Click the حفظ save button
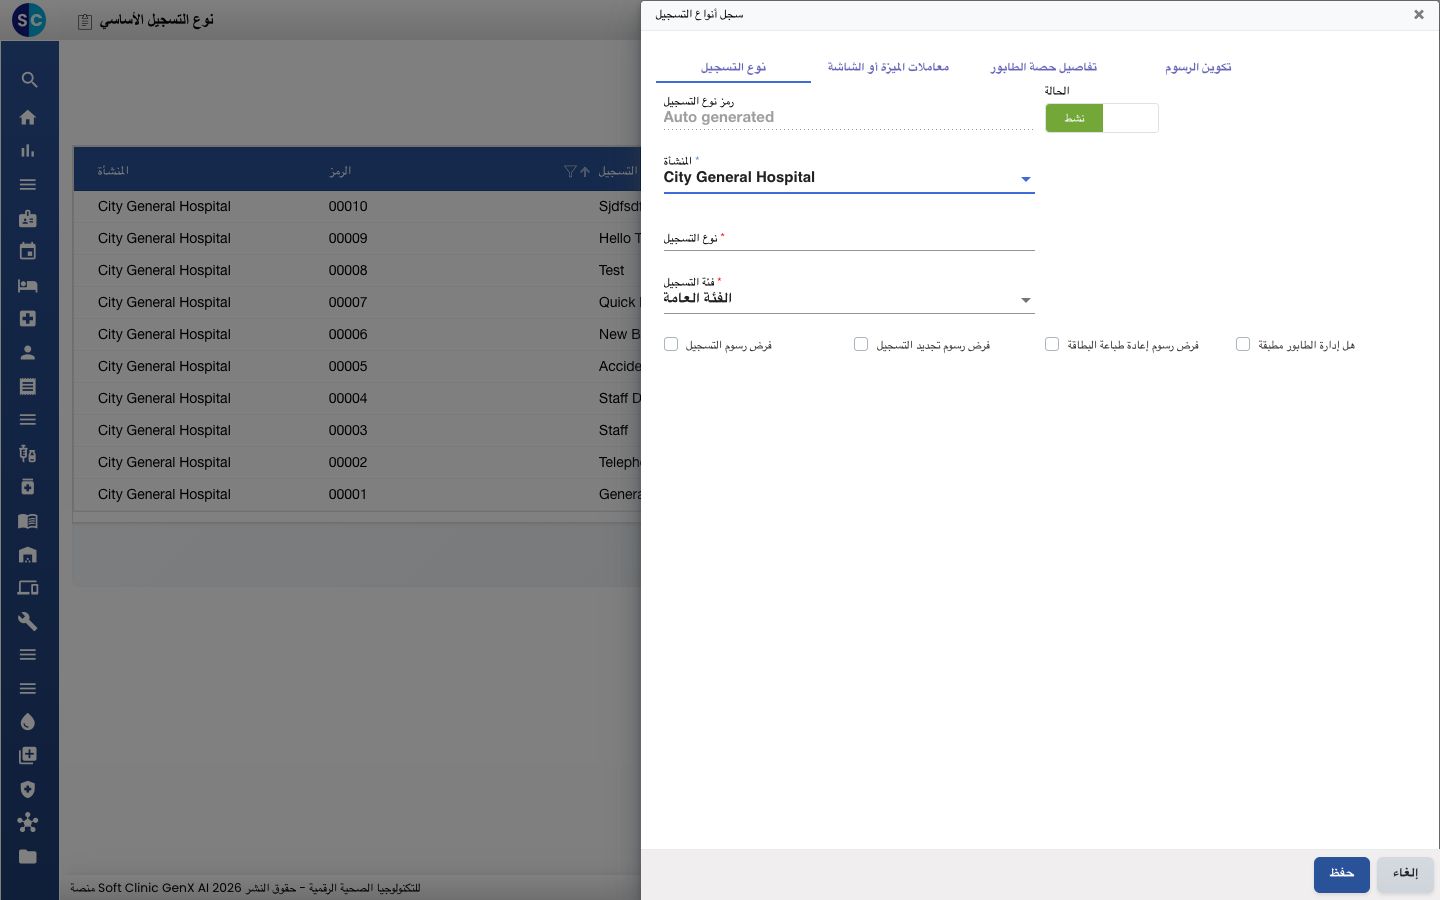This screenshot has height=900, width=1440. coord(1342,874)
